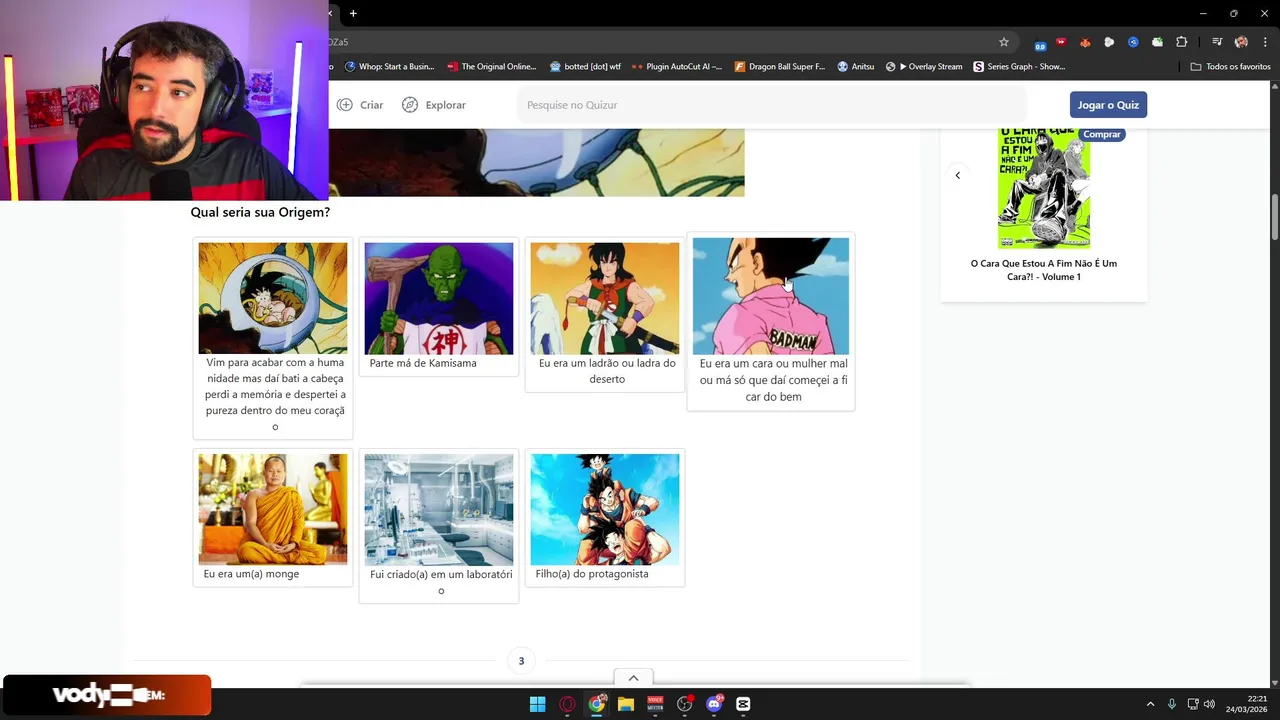Click the microphone tray icon
1280x720 pixels.
tap(1172, 704)
